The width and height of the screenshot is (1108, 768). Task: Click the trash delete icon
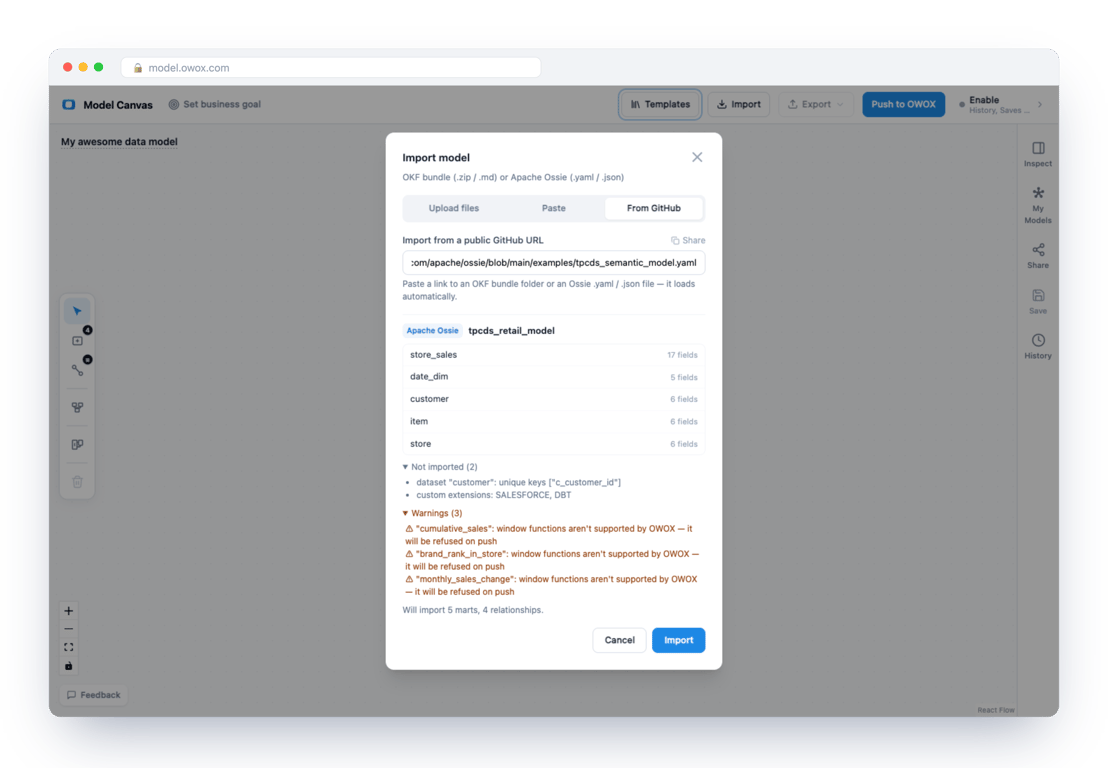point(77,482)
